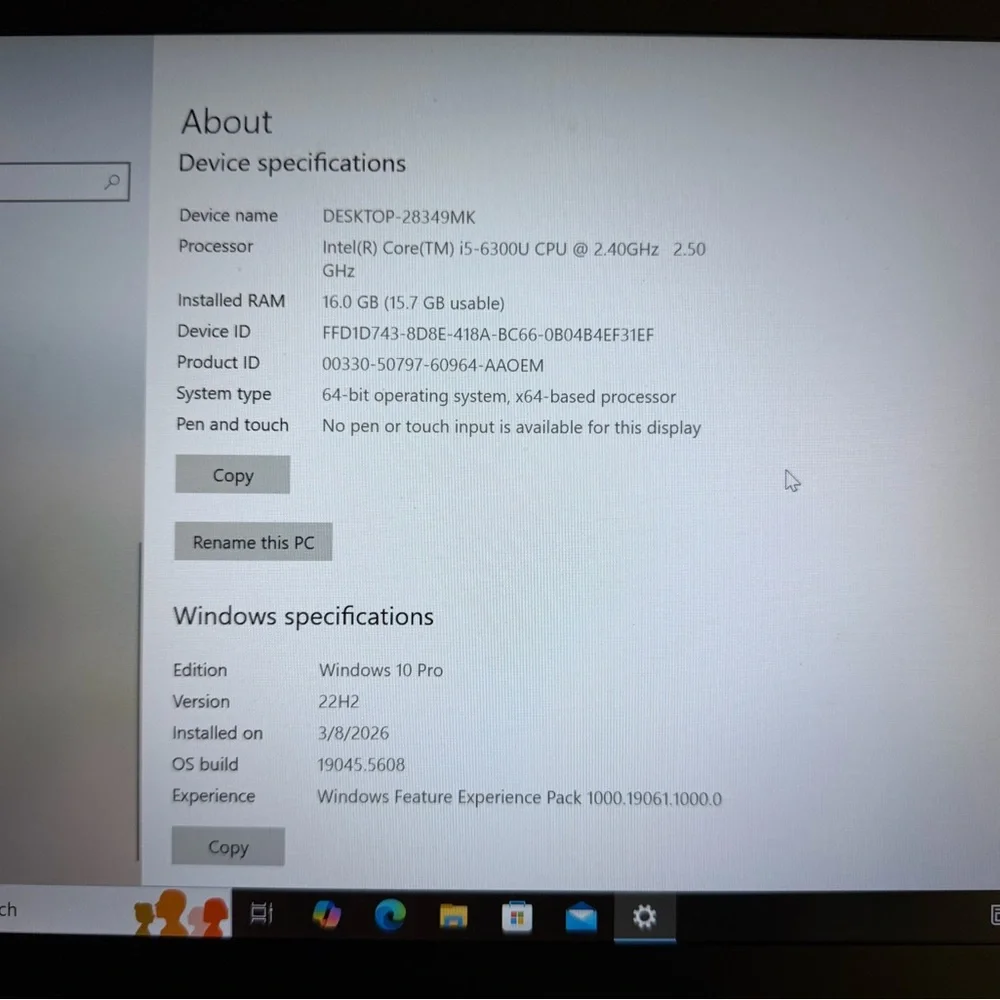This screenshot has width=1000, height=1000.
Task: Copy the Windows specifications
Action: tap(228, 846)
